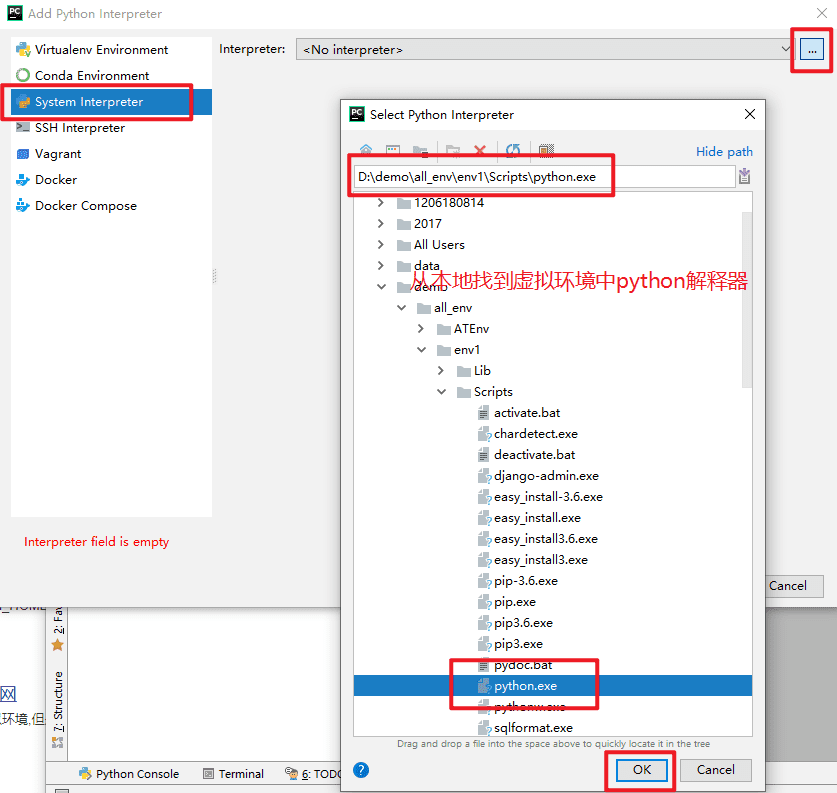Click the Virtualenv Environment icon
837x793 pixels.
[x=23, y=50]
